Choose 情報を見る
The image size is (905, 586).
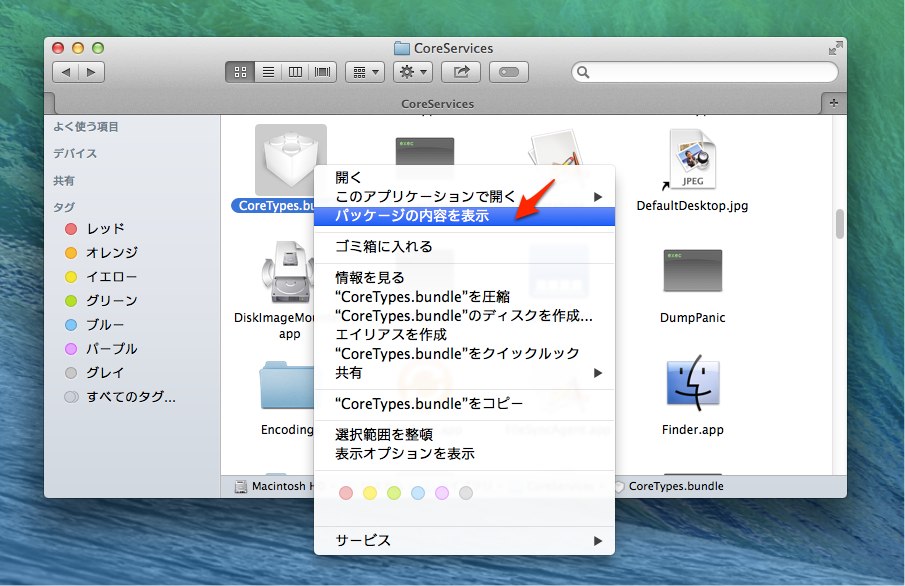click(x=464, y=278)
